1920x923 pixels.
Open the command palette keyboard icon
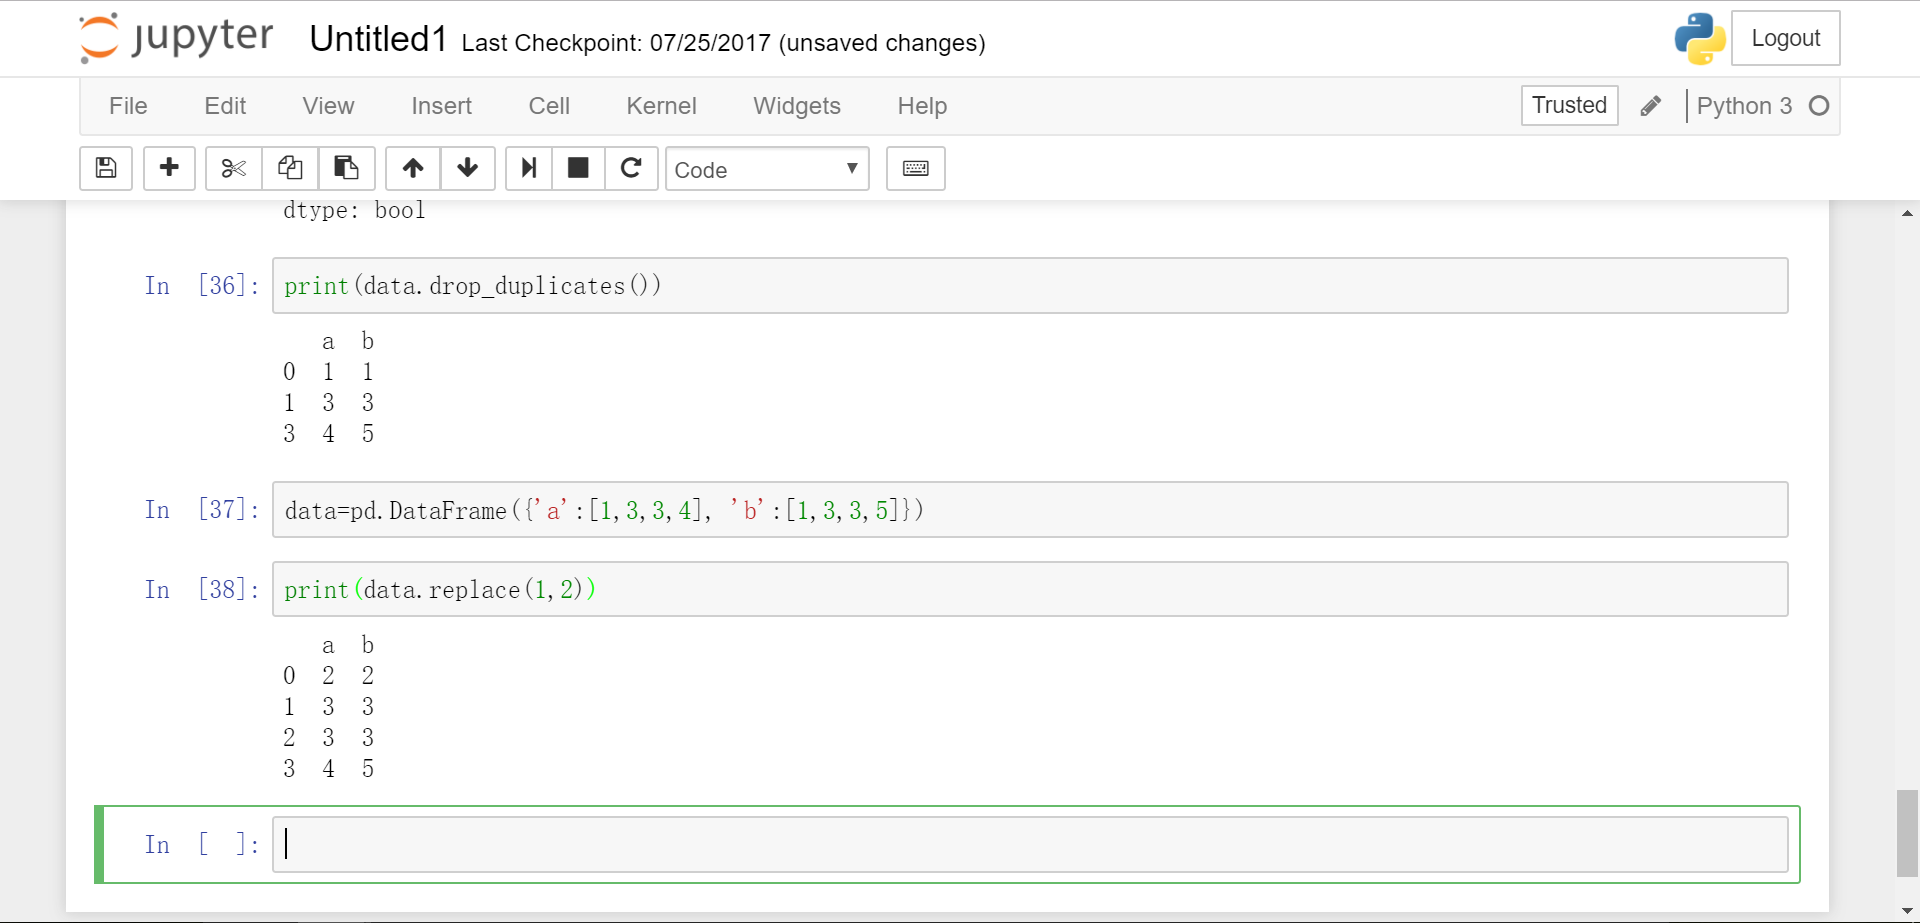915,168
